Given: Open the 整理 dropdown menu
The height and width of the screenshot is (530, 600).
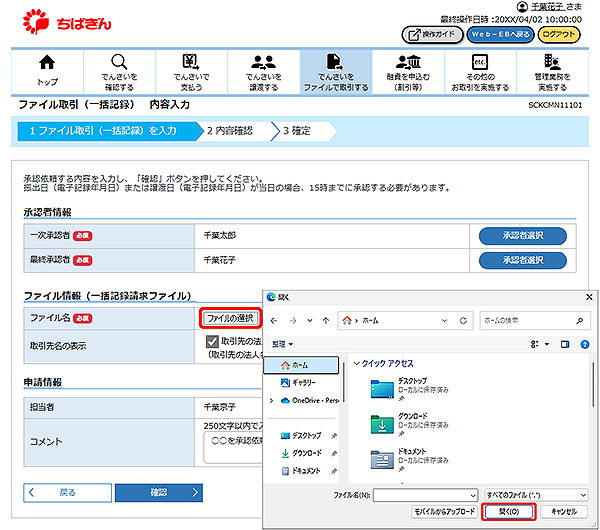Looking at the screenshot, I should coord(282,344).
